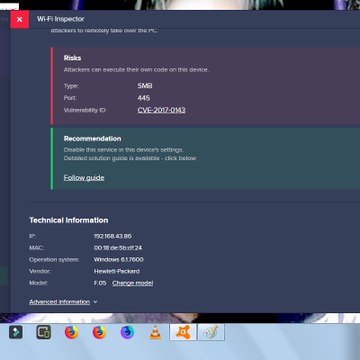The image size is (360, 360).
Task: Open VLC media player from taskbar
Action: pos(155,332)
